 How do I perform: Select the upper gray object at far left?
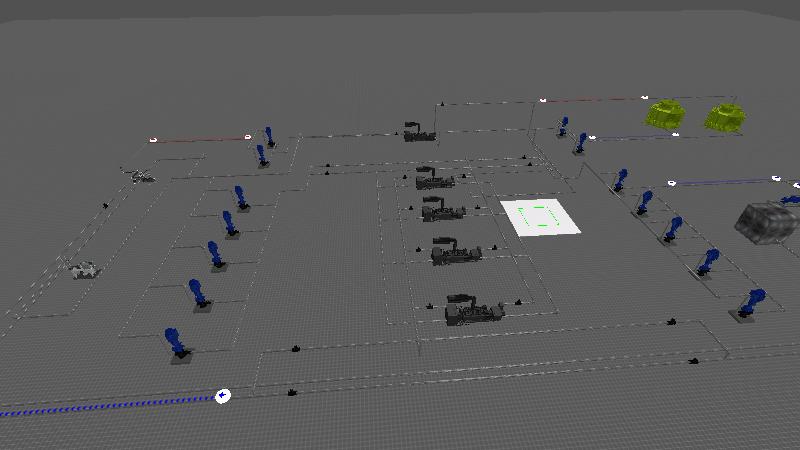[x=138, y=176]
